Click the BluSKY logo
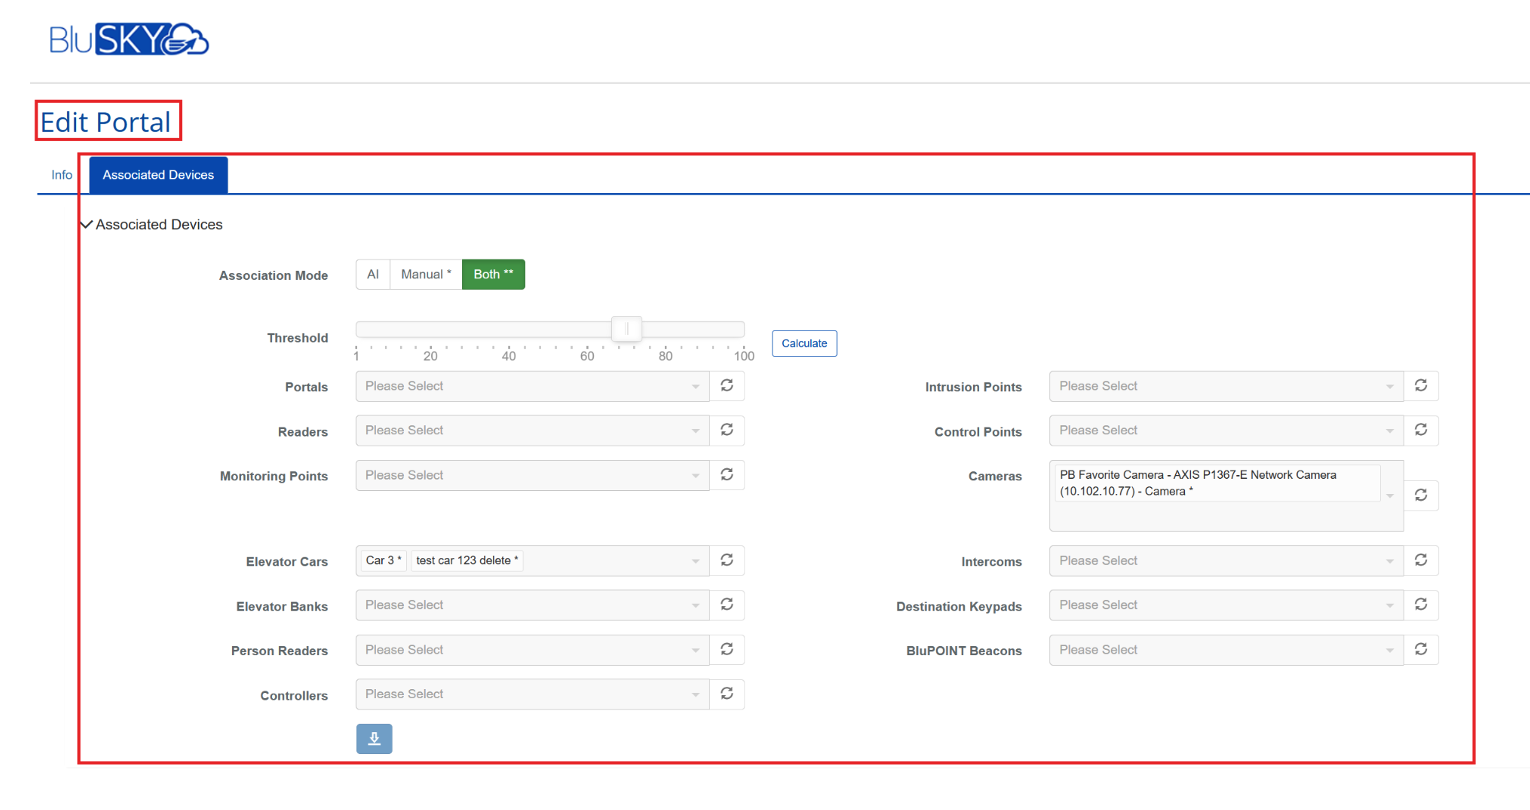 pyautogui.click(x=129, y=39)
